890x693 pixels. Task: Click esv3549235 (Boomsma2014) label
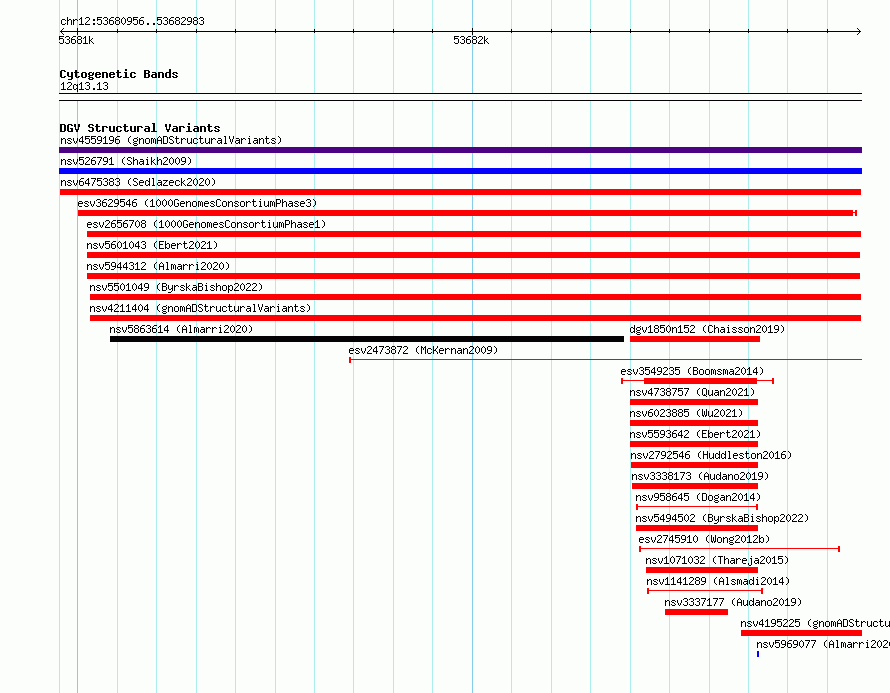pyautogui.click(x=692, y=371)
